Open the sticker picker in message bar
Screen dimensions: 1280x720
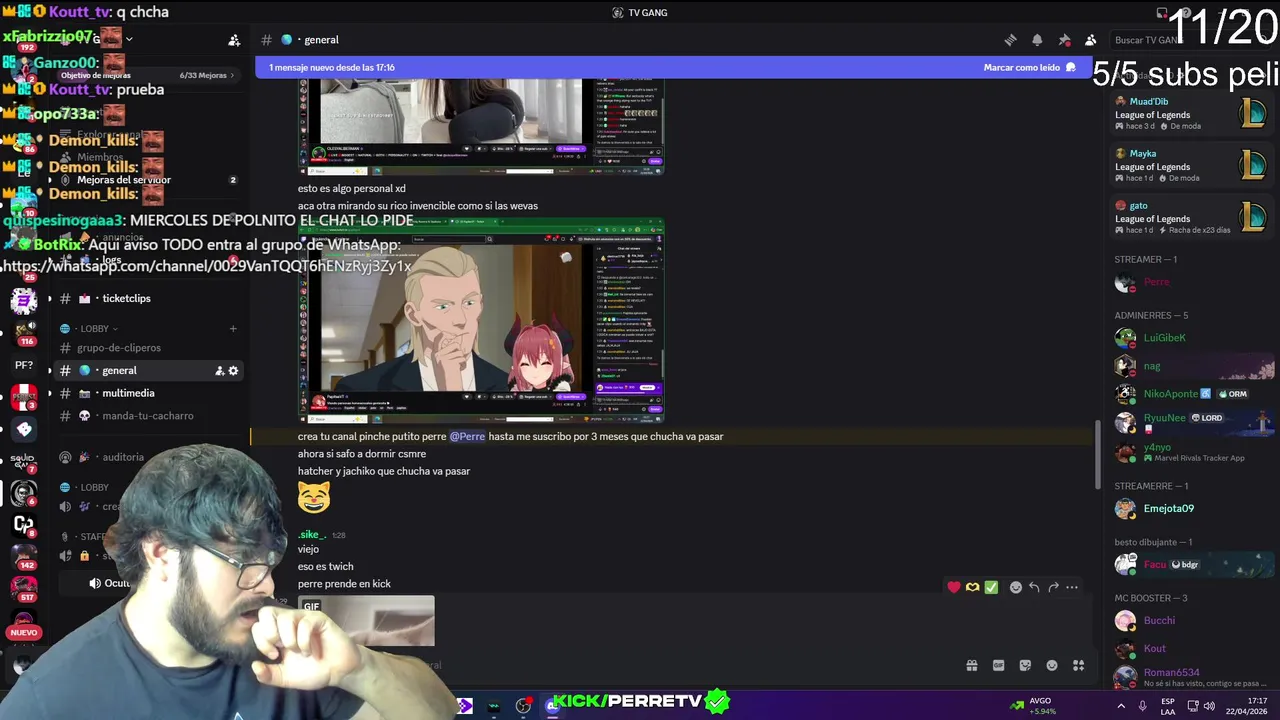[x=1025, y=665]
